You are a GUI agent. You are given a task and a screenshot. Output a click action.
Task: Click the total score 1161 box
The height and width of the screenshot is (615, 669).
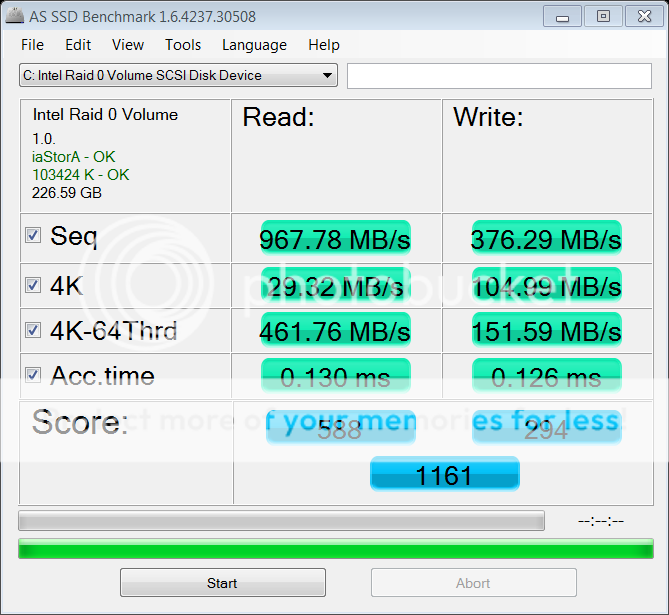(444, 474)
